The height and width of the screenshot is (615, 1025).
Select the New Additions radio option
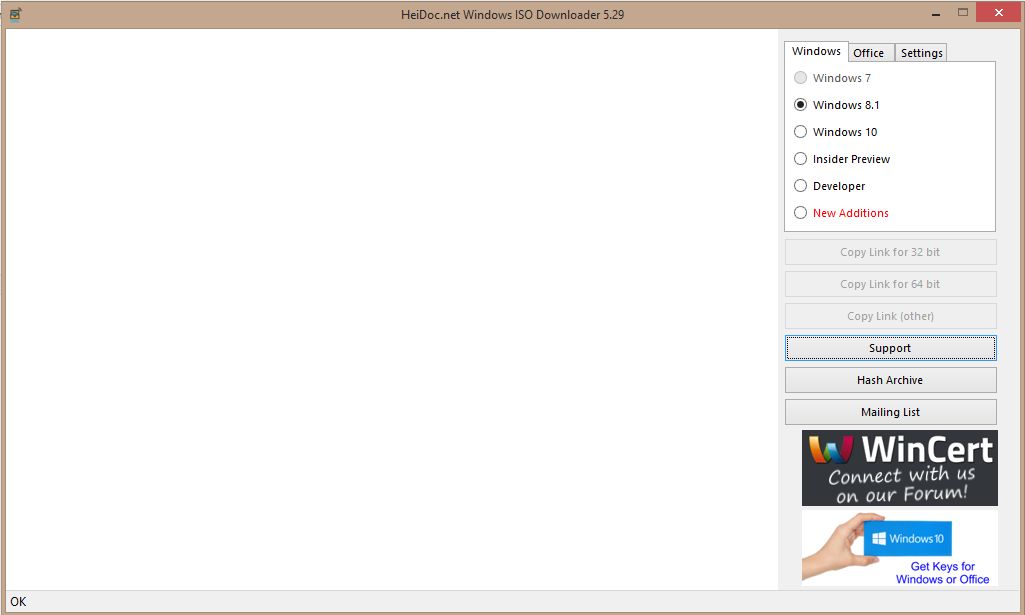tap(800, 212)
